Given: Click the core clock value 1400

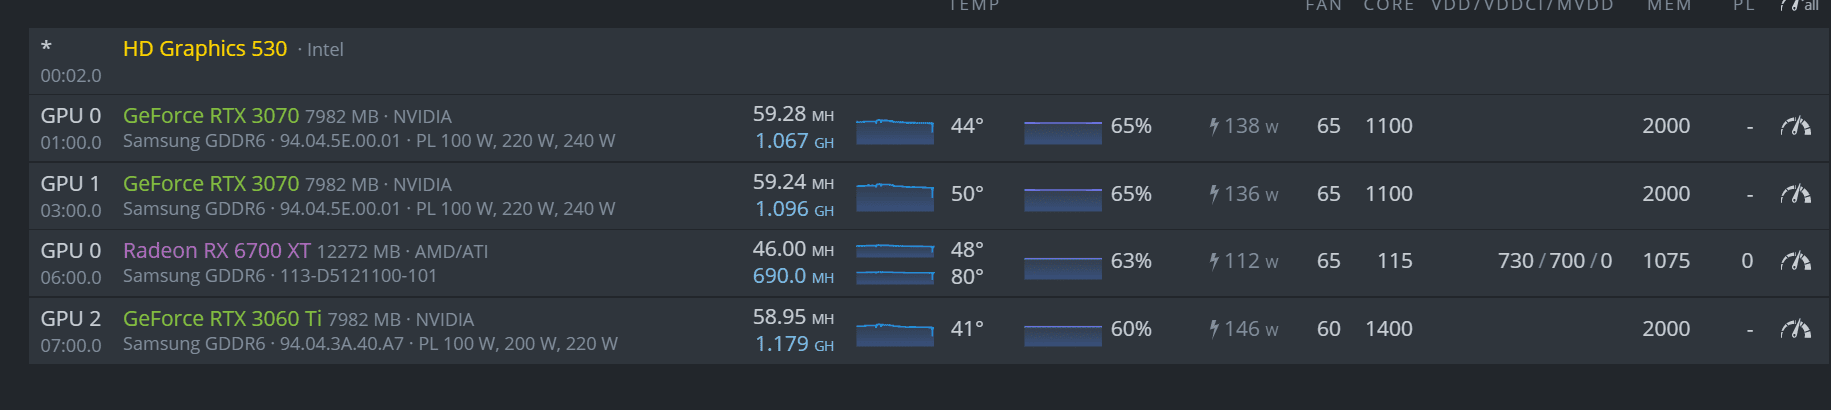Looking at the screenshot, I should pos(1389,329).
